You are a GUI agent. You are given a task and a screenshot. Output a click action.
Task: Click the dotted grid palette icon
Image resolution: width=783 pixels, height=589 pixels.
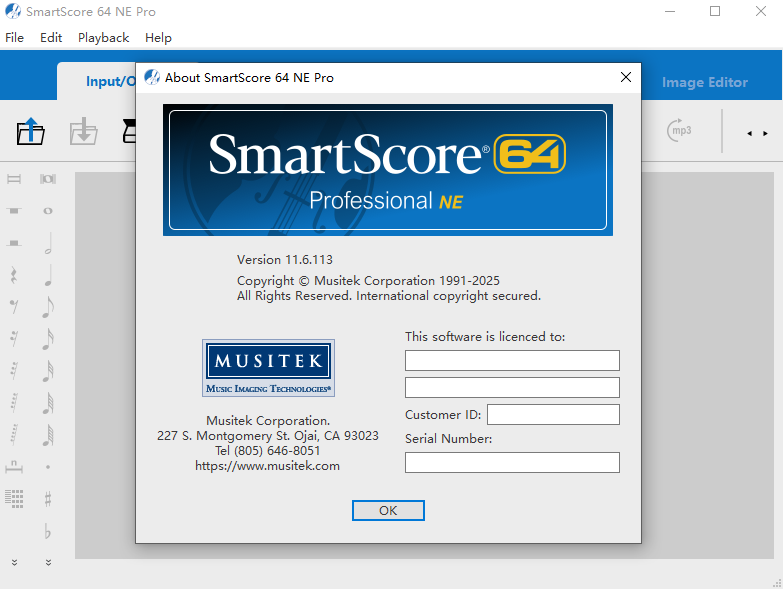(14, 499)
